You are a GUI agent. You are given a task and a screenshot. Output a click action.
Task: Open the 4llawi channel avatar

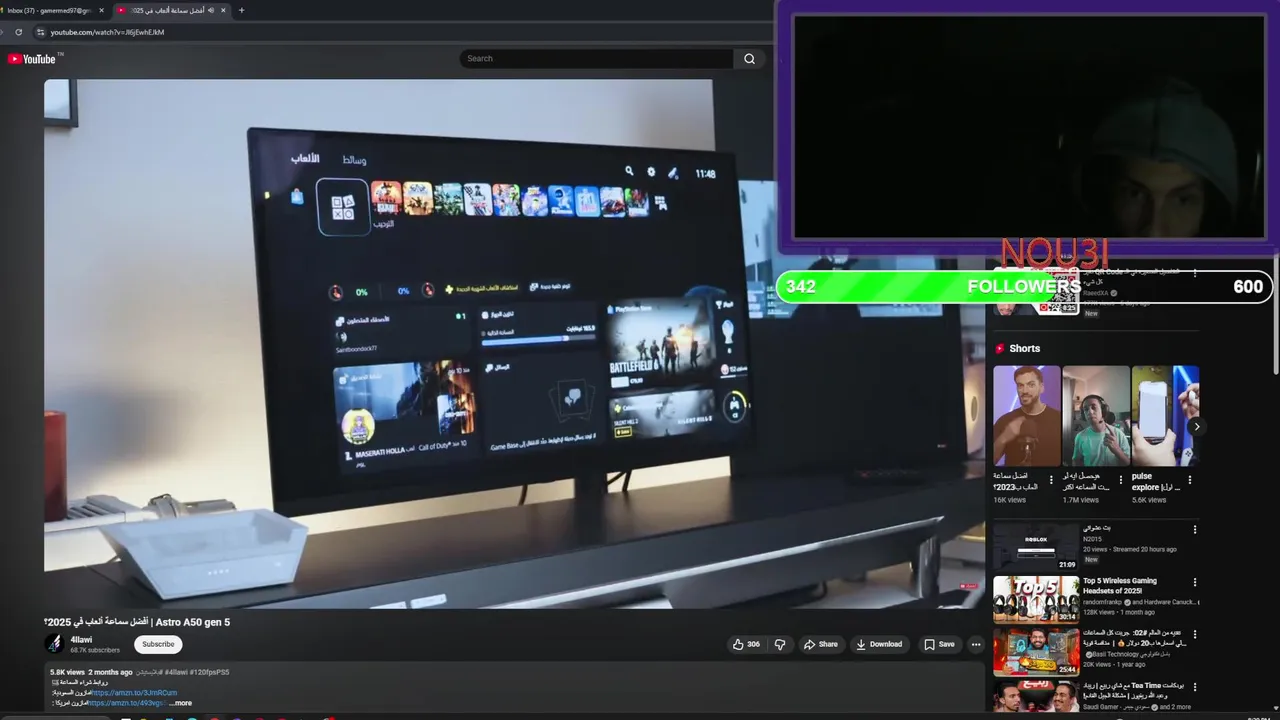click(54, 644)
